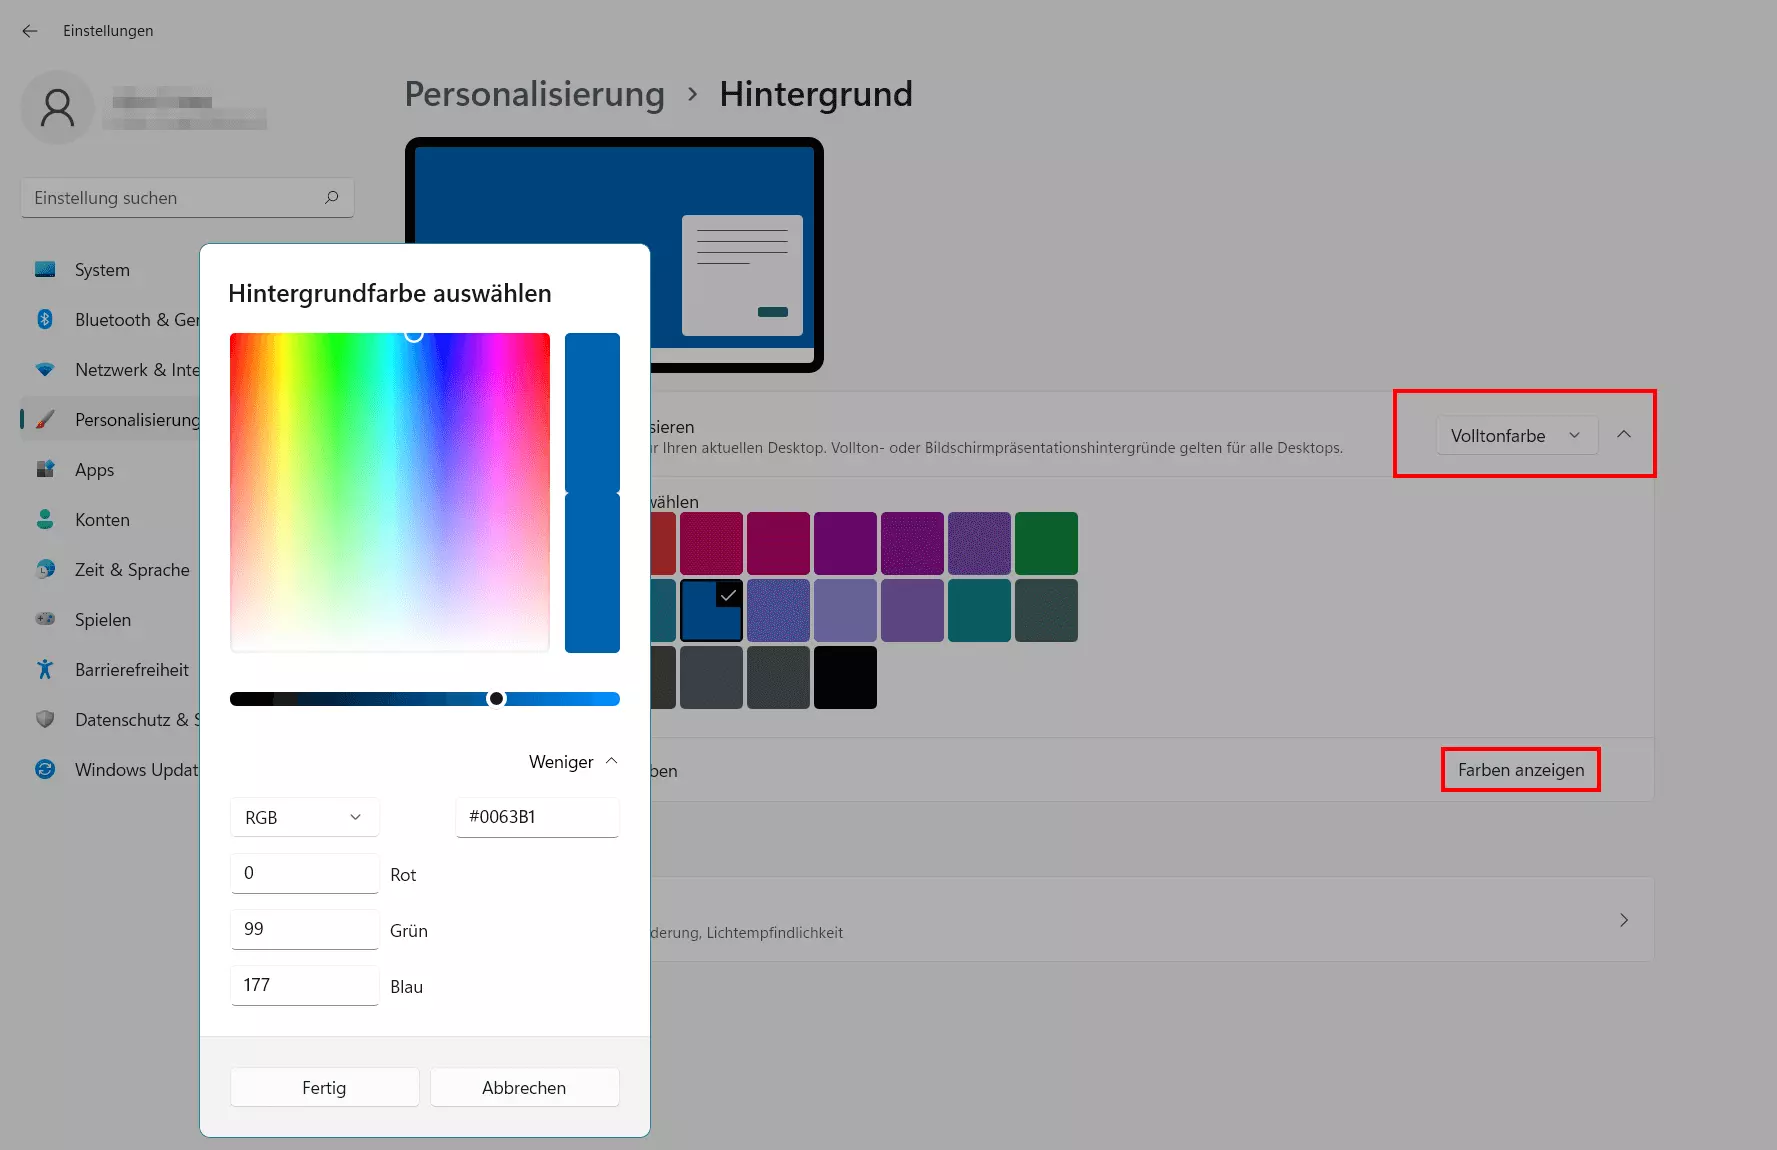Click the Windows Update refresh icon
Image resolution: width=1777 pixels, height=1150 pixels.
tap(45, 769)
